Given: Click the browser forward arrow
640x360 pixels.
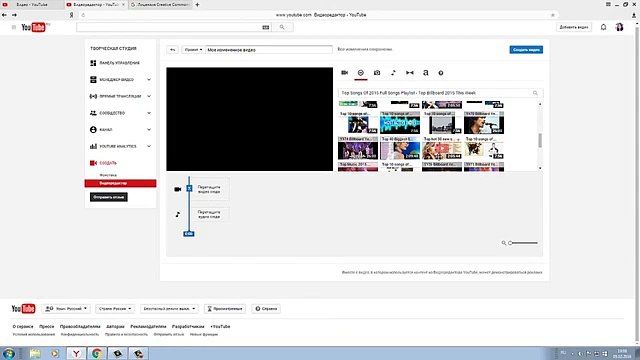Looking at the screenshot, I should [14, 15].
